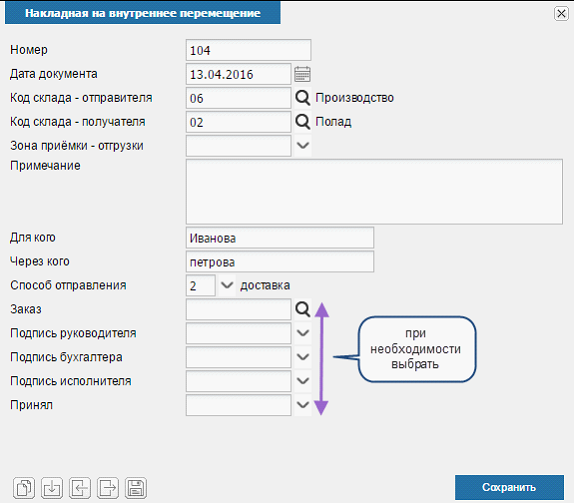This screenshot has height=503, width=574.
Task: Click into the Примечание text area
Action: (x=374, y=191)
